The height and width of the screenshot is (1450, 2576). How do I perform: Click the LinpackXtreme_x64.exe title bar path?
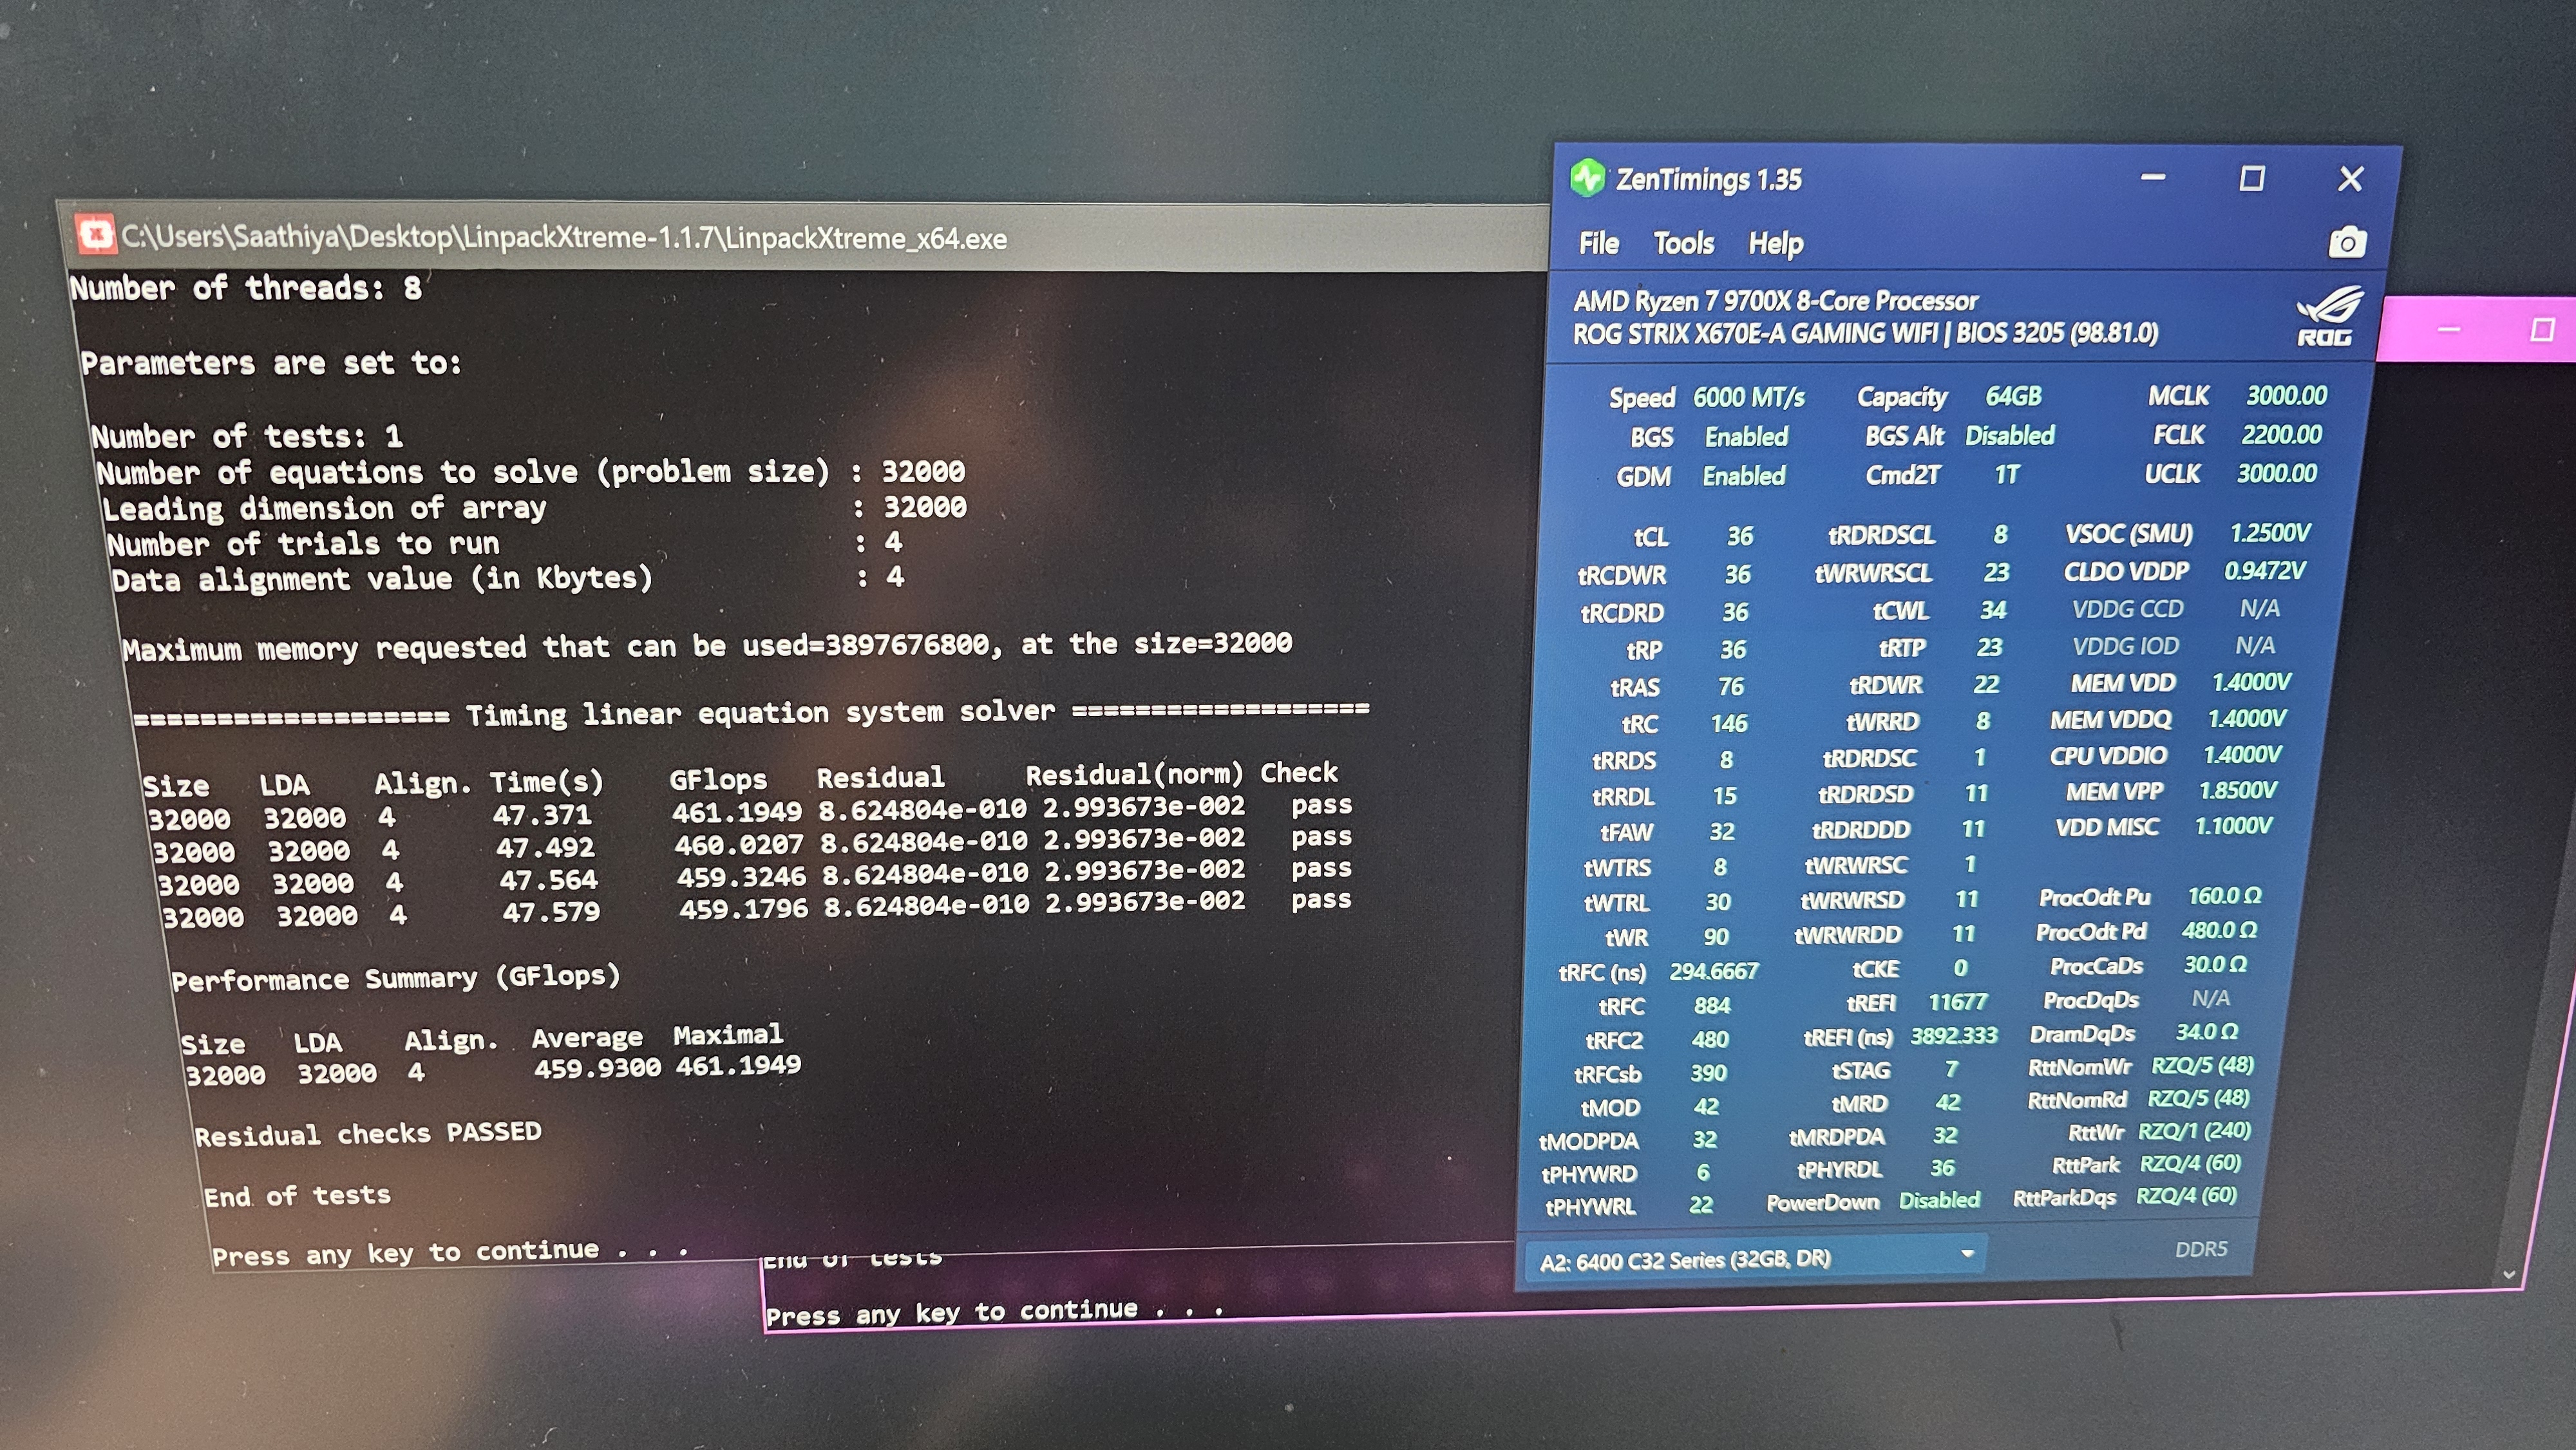click(x=564, y=238)
